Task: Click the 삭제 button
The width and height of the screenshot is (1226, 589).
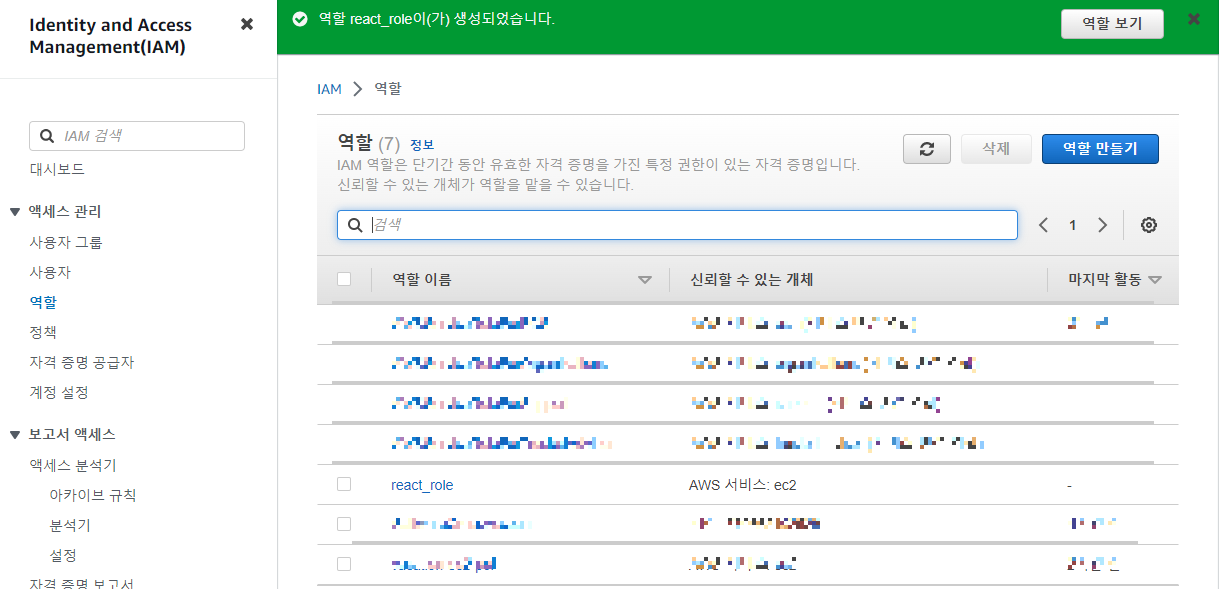Action: coord(996,149)
